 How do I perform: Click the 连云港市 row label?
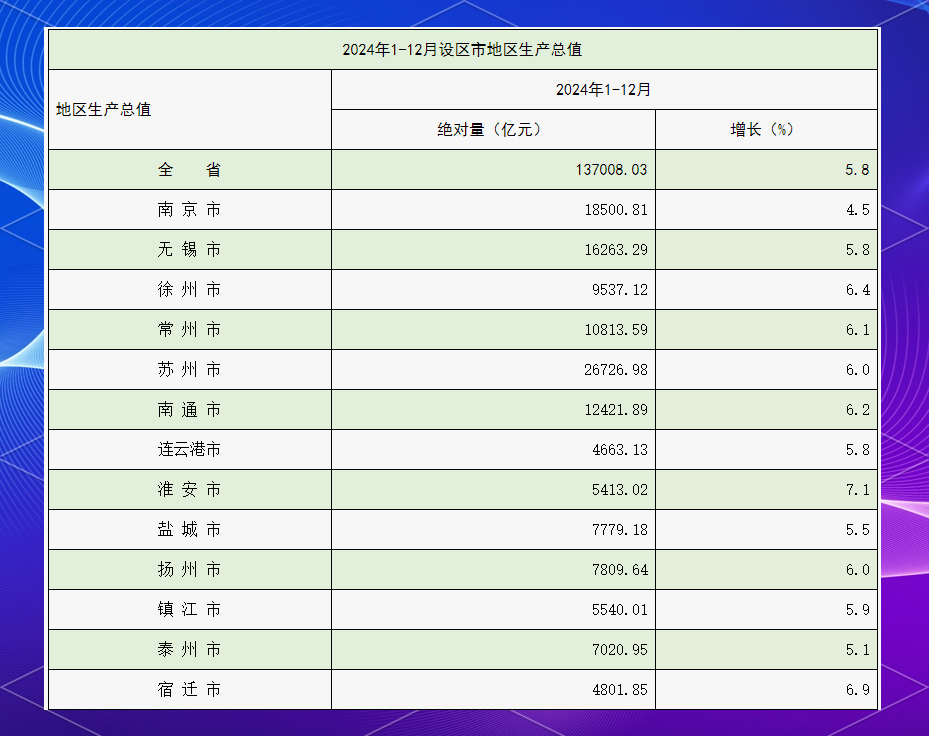tap(190, 450)
